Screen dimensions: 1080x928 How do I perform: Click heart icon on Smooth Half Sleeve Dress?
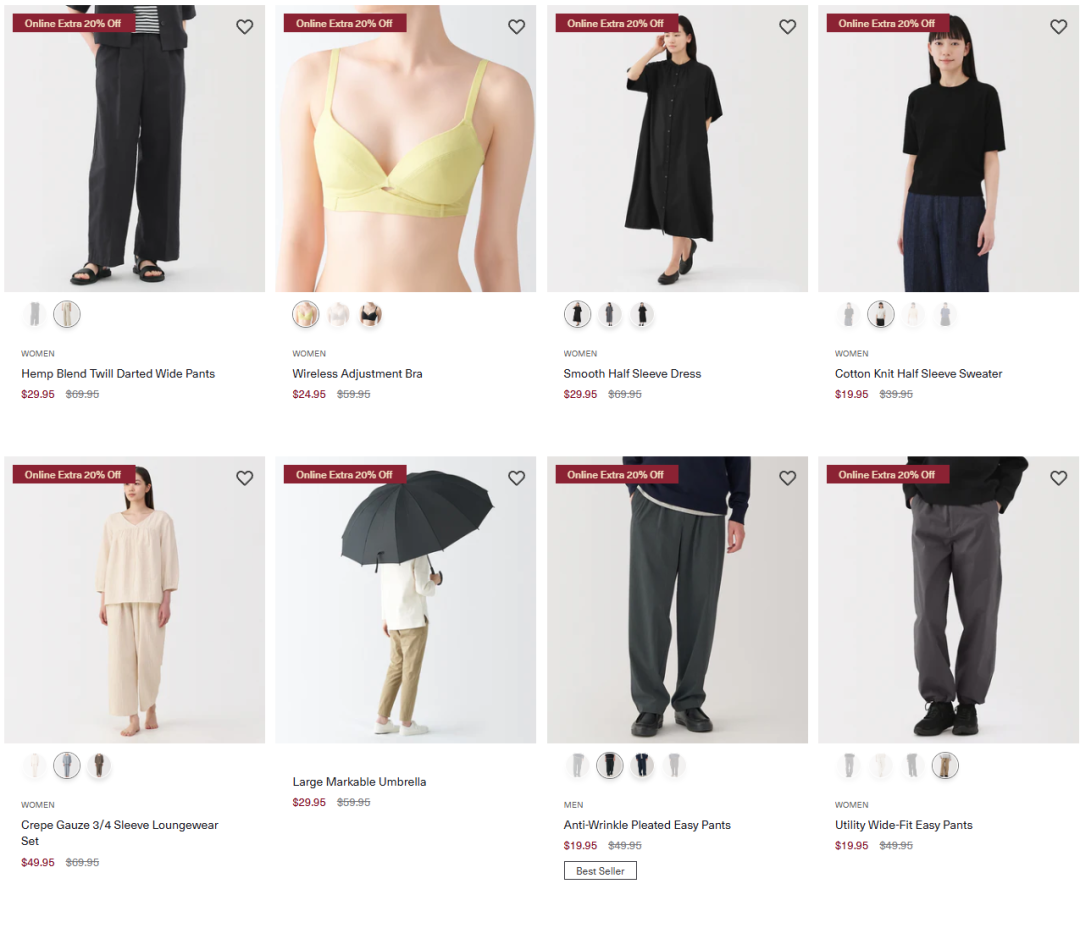[x=787, y=27]
